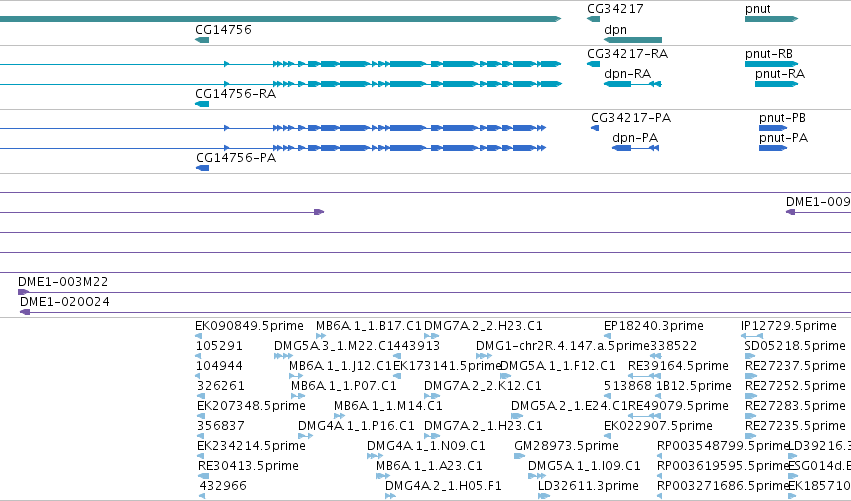The width and height of the screenshot is (851, 501).
Task: Click the DME1-003M22 BAC label
Action: point(63,282)
